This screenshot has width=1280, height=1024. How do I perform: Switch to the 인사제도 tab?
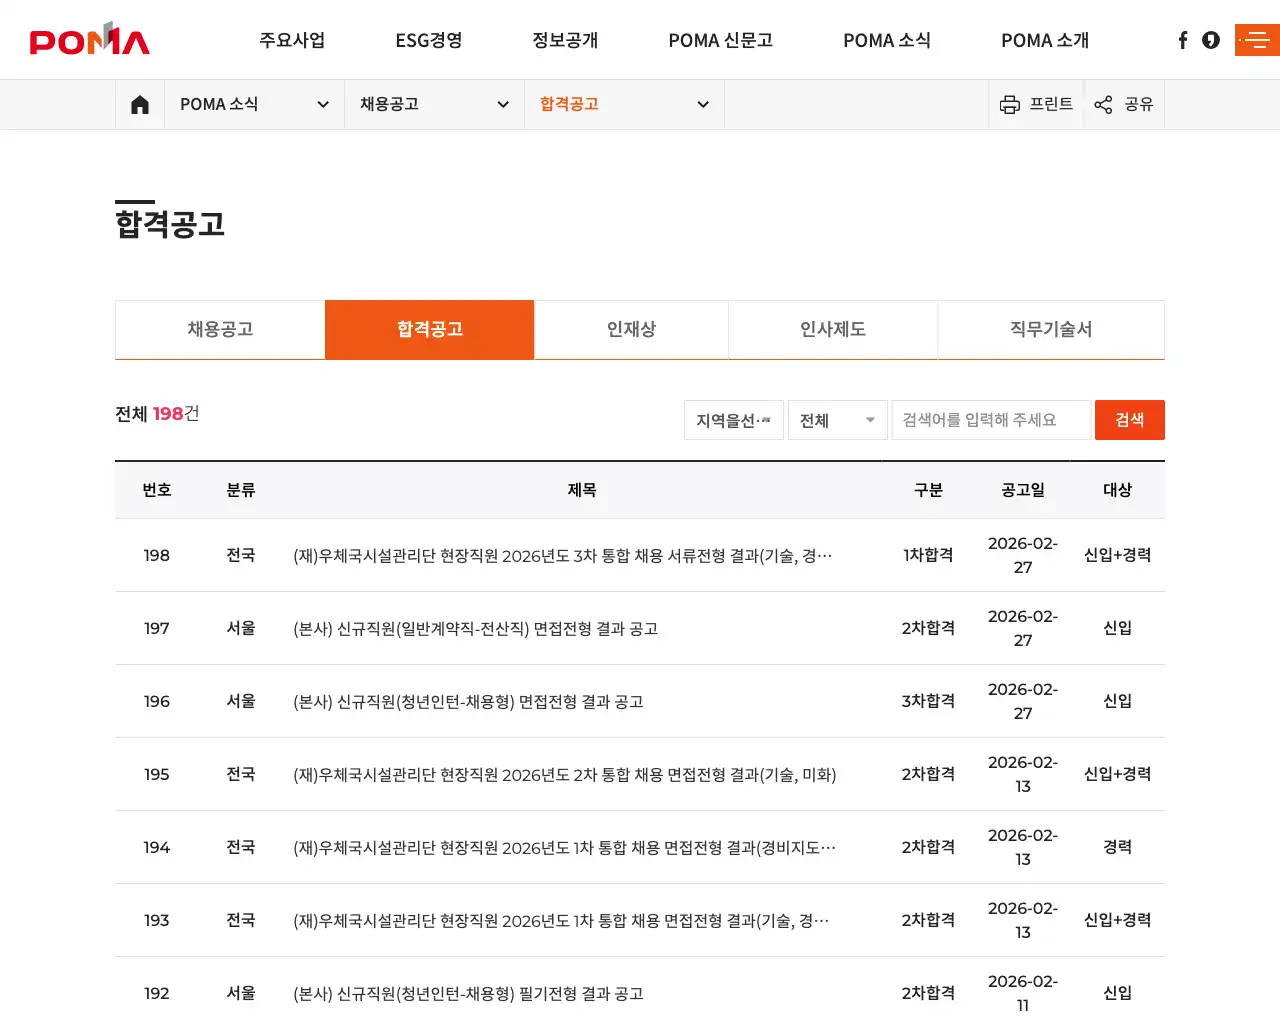coord(833,329)
